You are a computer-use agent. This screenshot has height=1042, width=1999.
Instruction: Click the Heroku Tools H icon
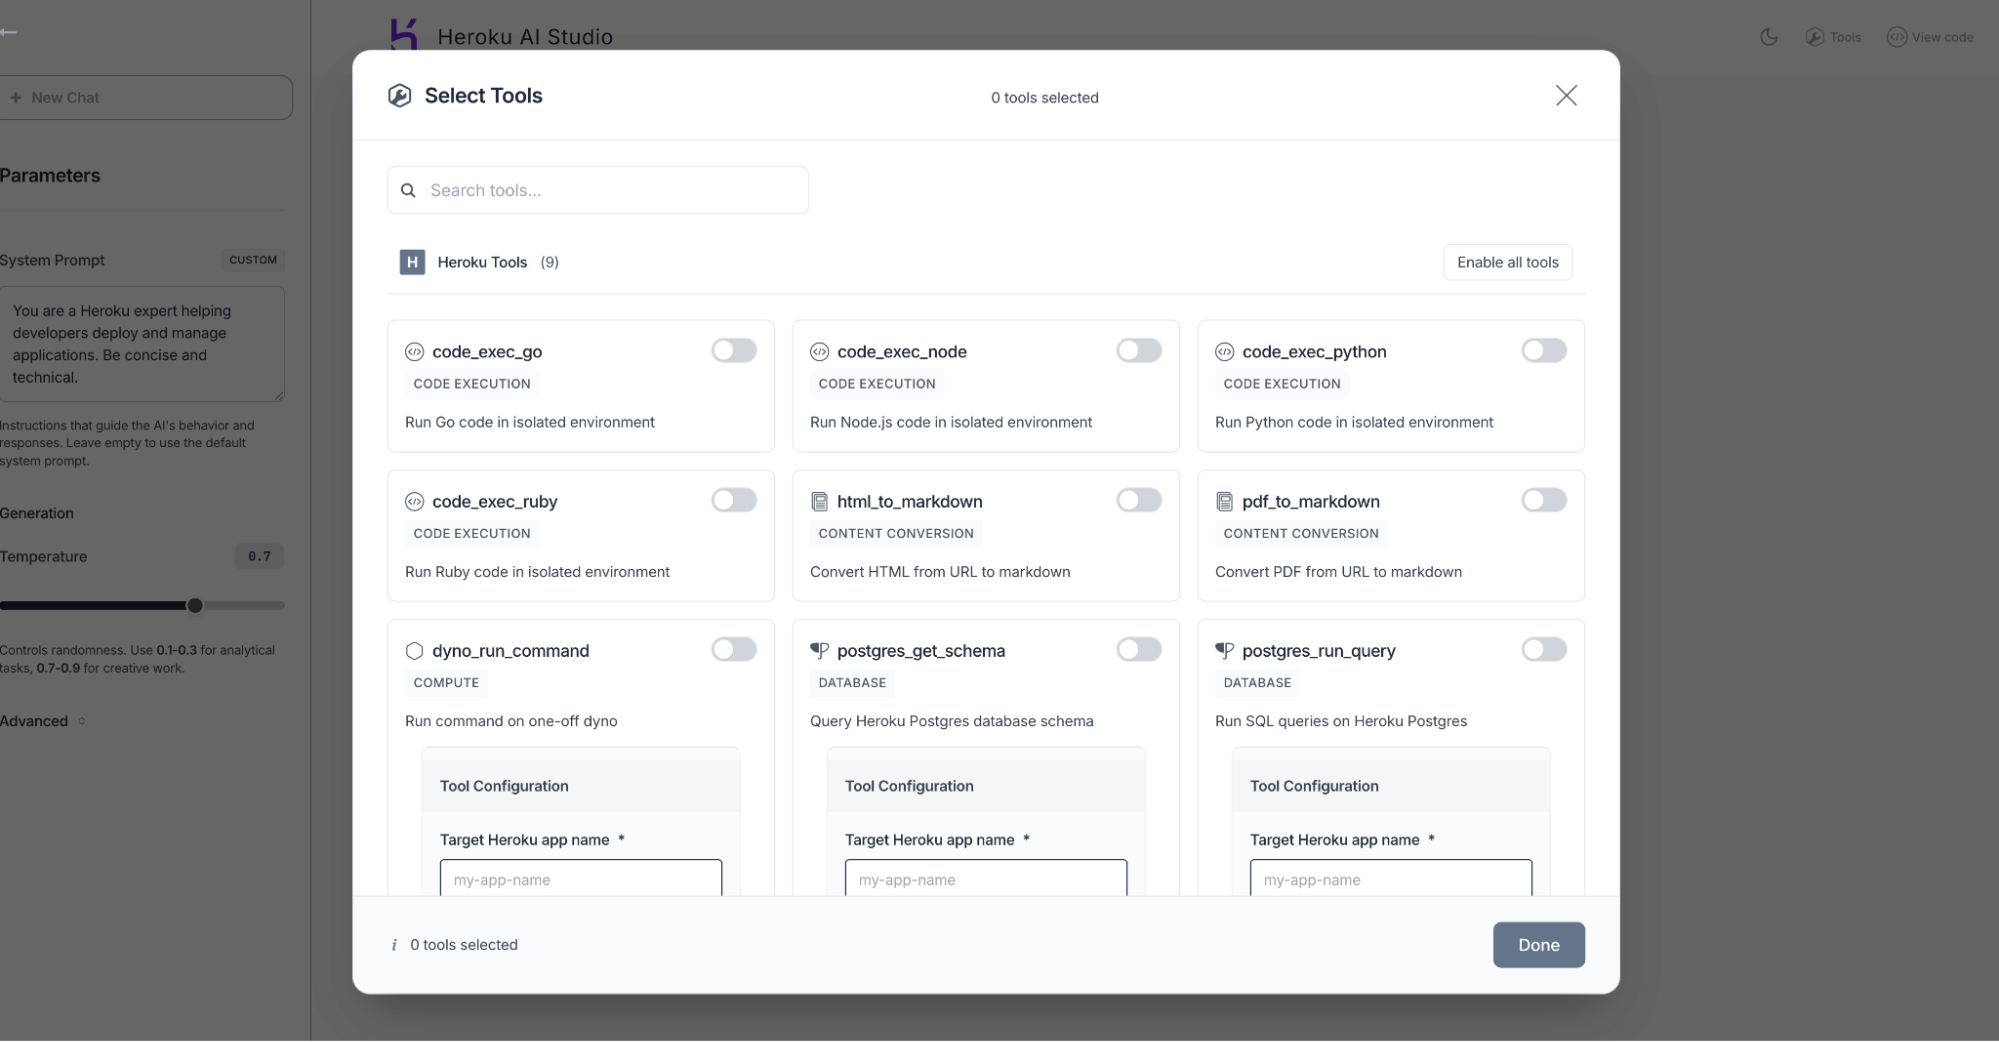[411, 262]
